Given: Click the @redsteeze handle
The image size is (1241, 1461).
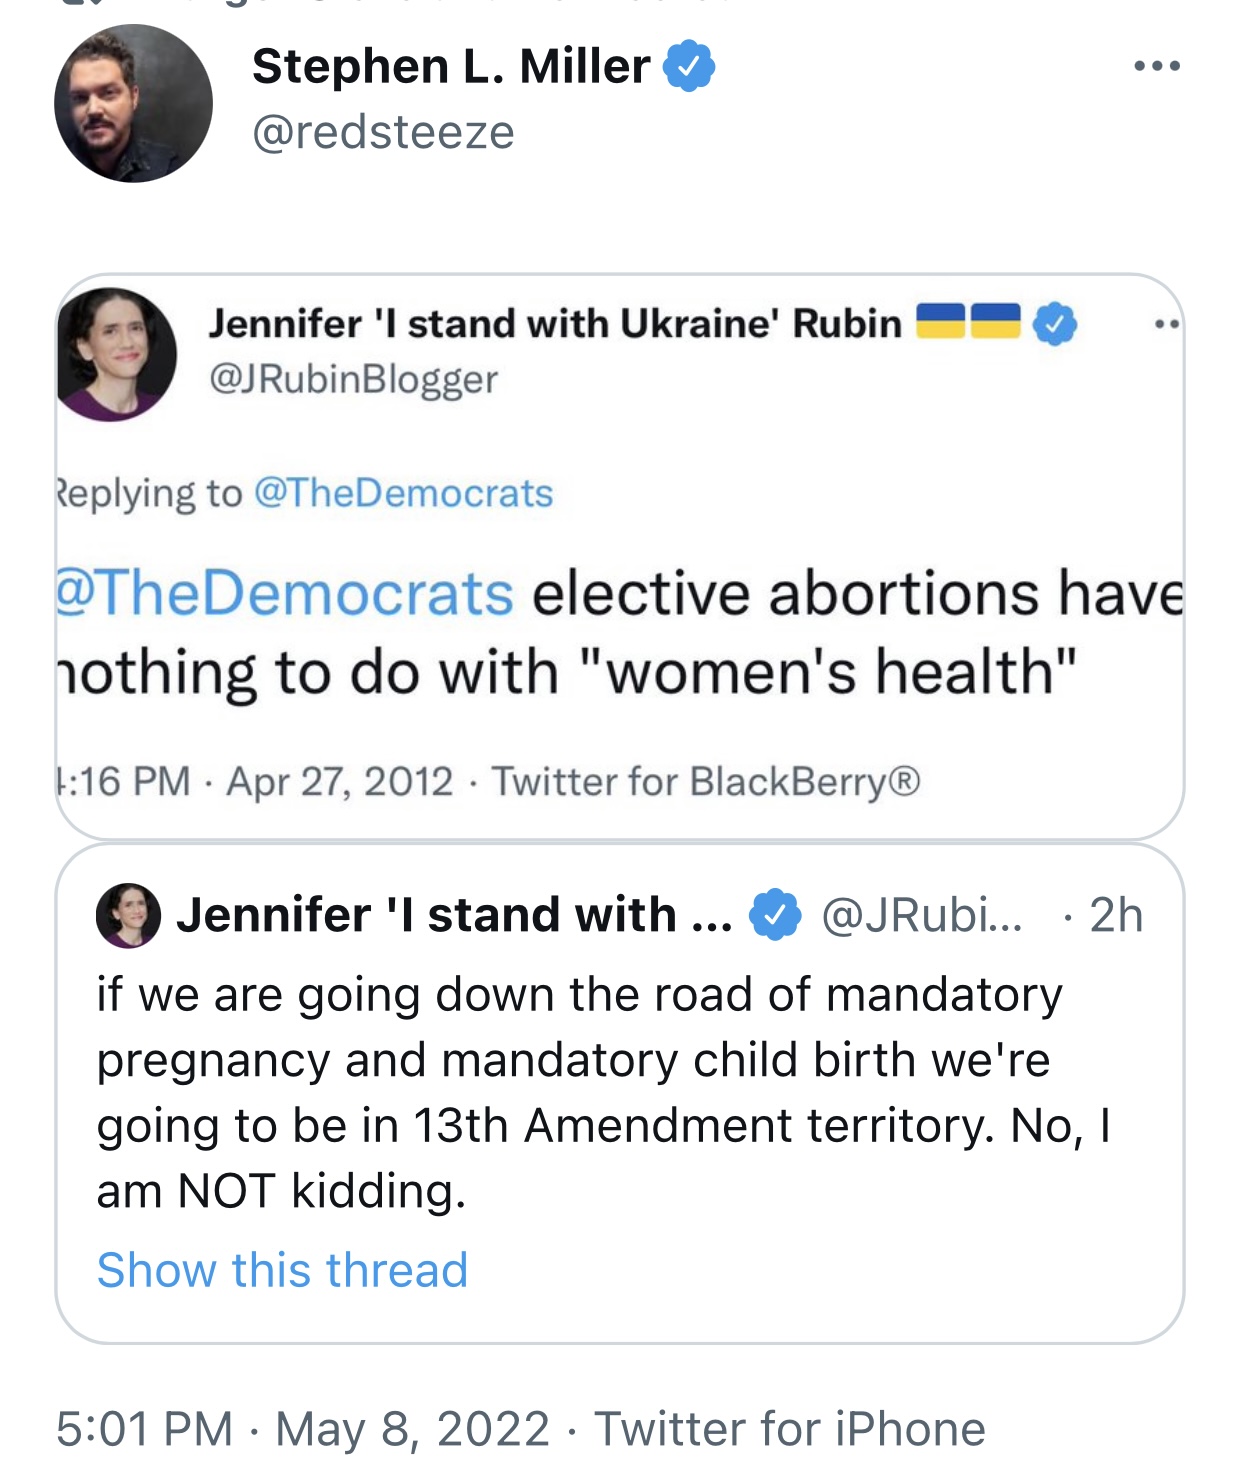Looking at the screenshot, I should (383, 132).
